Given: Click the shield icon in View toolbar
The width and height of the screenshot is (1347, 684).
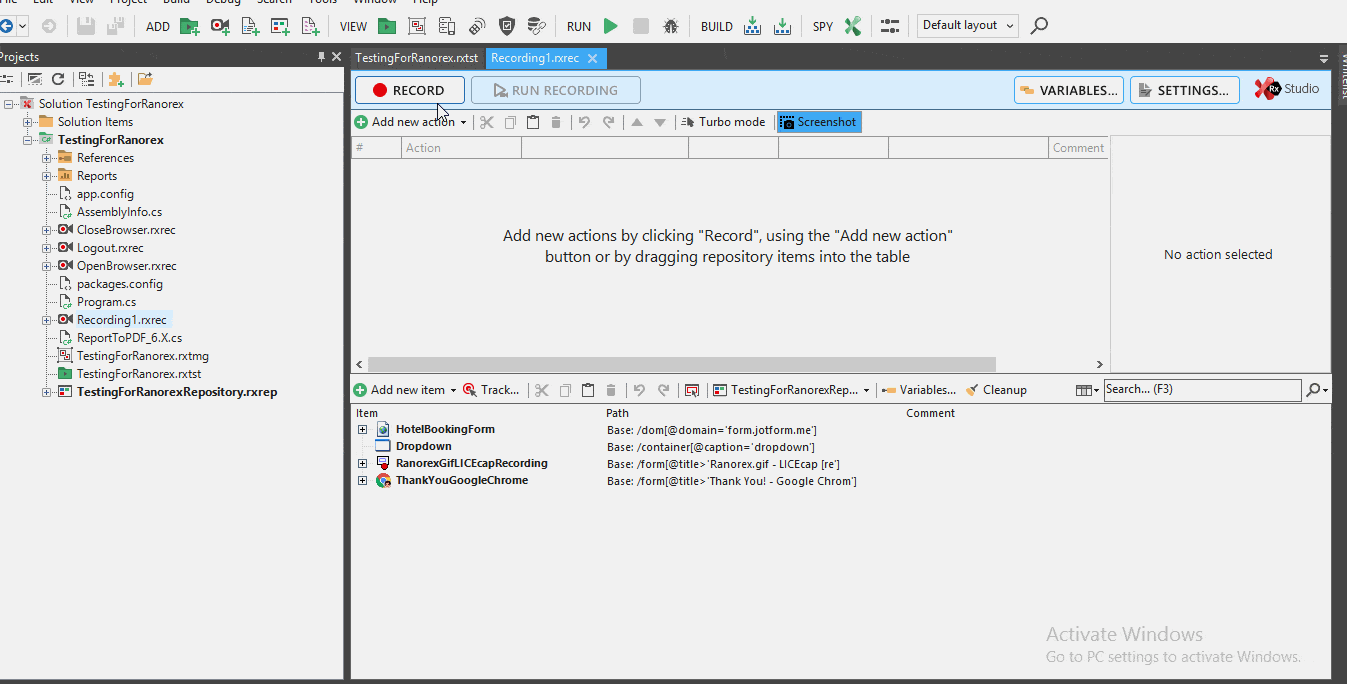Looking at the screenshot, I should (x=507, y=27).
